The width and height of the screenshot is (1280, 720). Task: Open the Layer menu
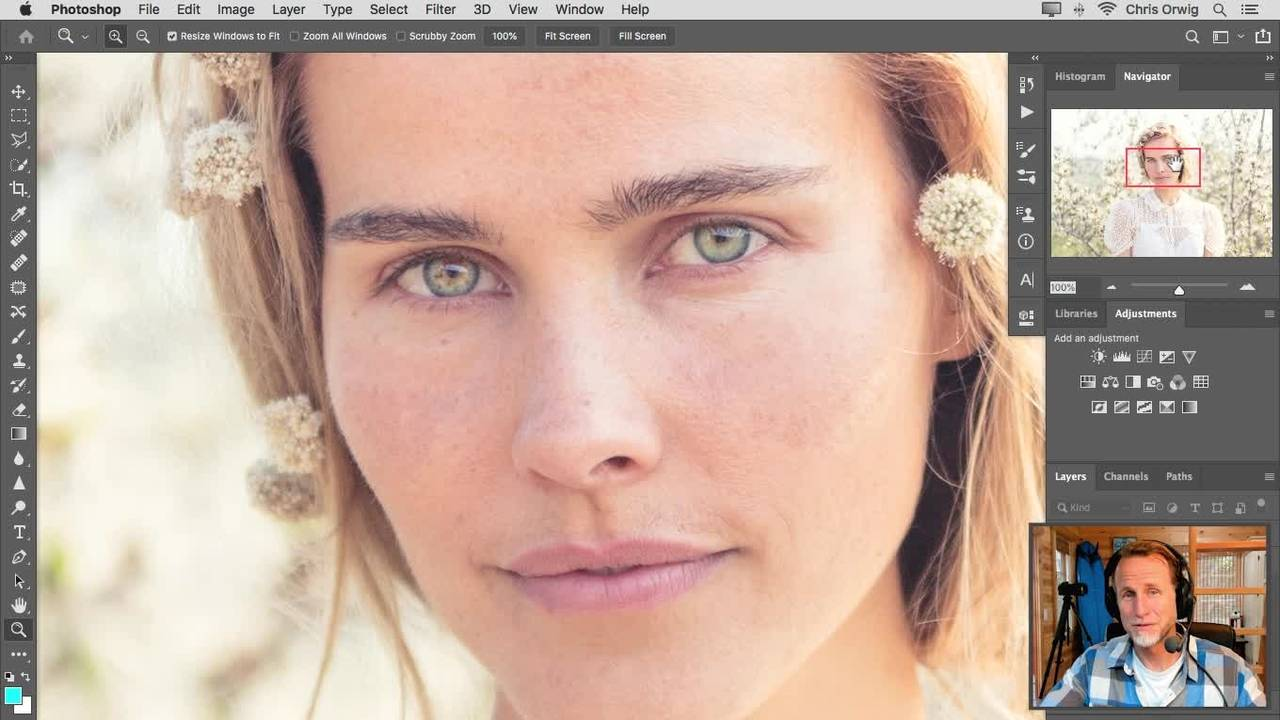pos(288,9)
